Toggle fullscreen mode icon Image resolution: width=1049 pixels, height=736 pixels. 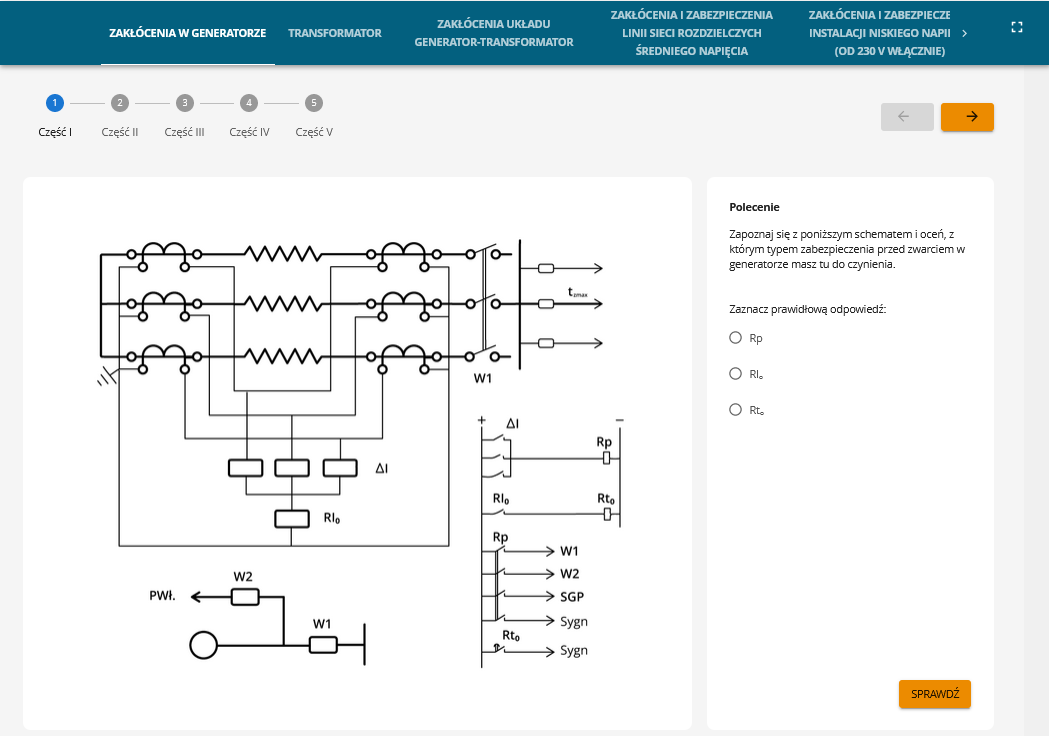(1017, 28)
